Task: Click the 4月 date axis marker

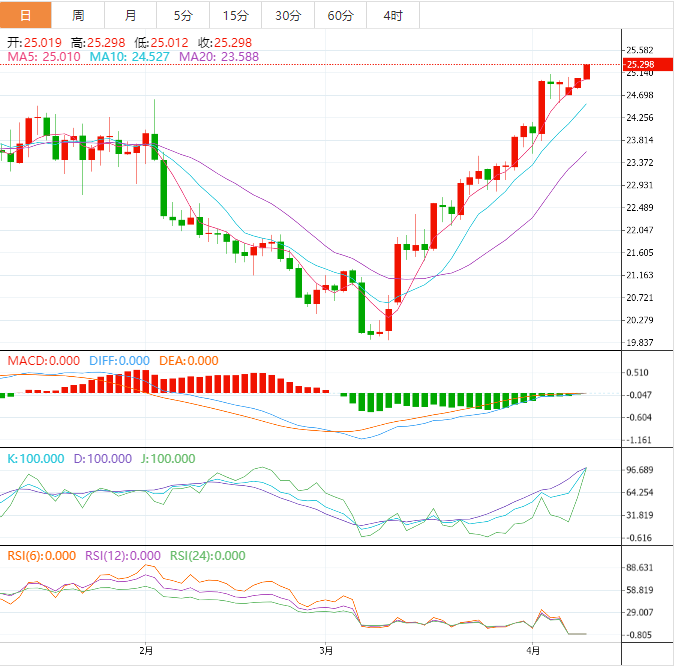Action: (533, 650)
